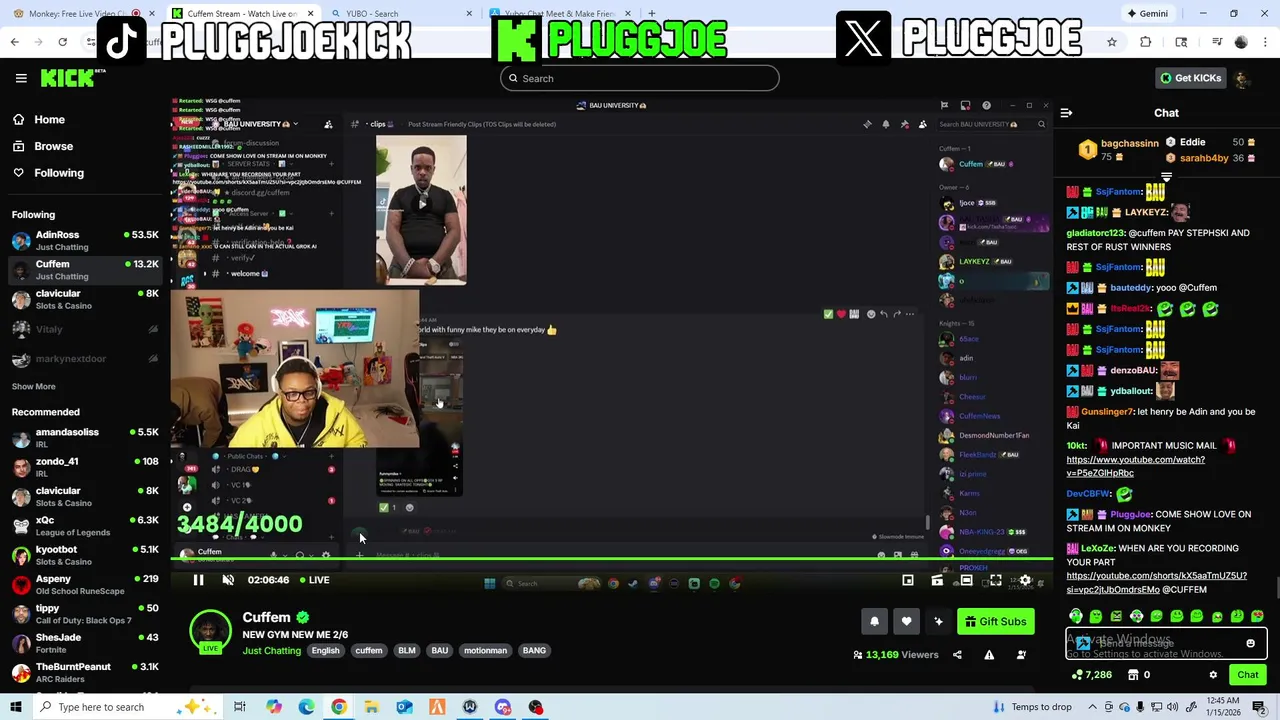Enter fullscreen on the video player
Viewport: 1280px width, 720px height.
click(996, 580)
